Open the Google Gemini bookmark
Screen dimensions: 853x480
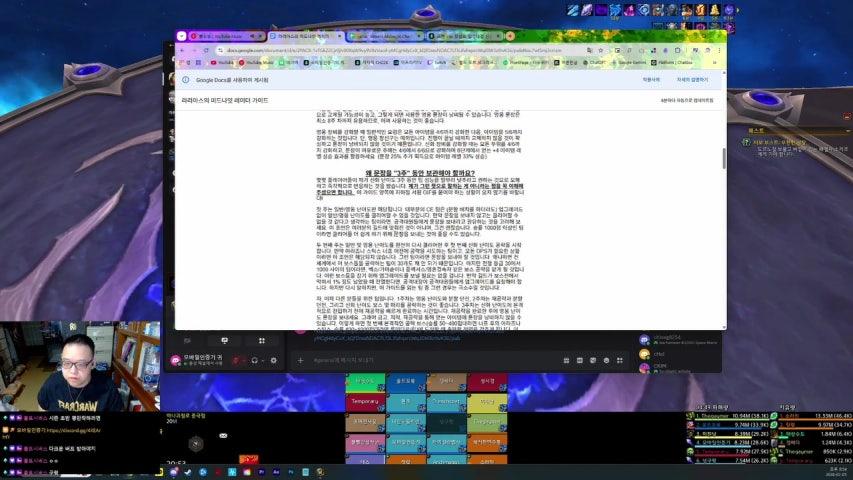point(628,63)
